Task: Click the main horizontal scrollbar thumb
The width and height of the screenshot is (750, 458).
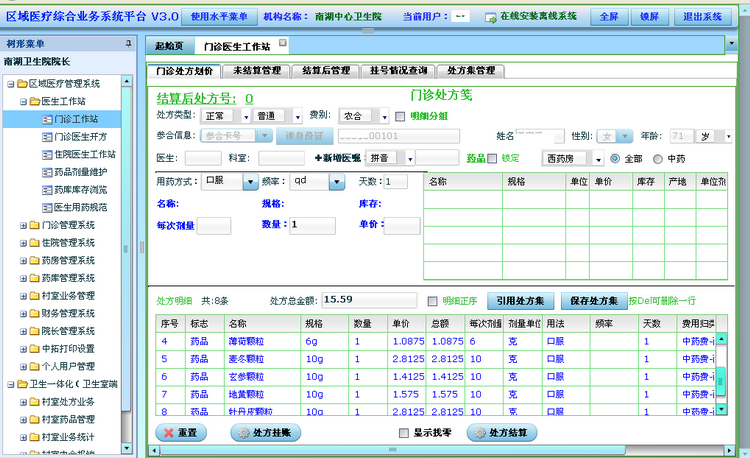Action: point(392,450)
